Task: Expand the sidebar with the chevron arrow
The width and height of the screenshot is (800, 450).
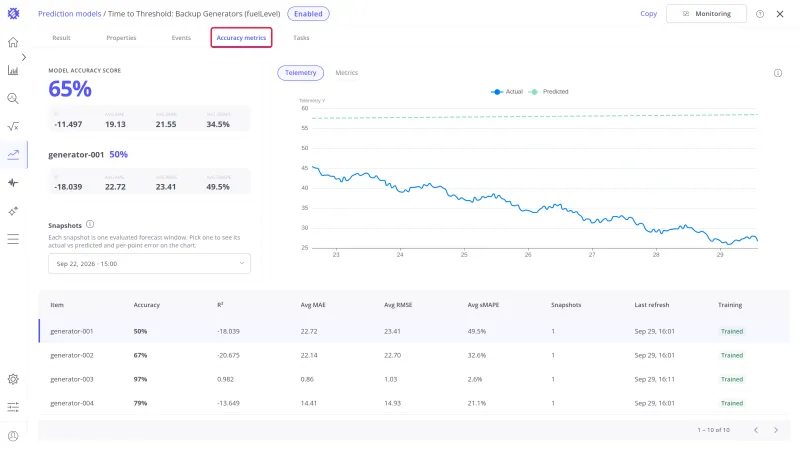Action: tap(23, 57)
